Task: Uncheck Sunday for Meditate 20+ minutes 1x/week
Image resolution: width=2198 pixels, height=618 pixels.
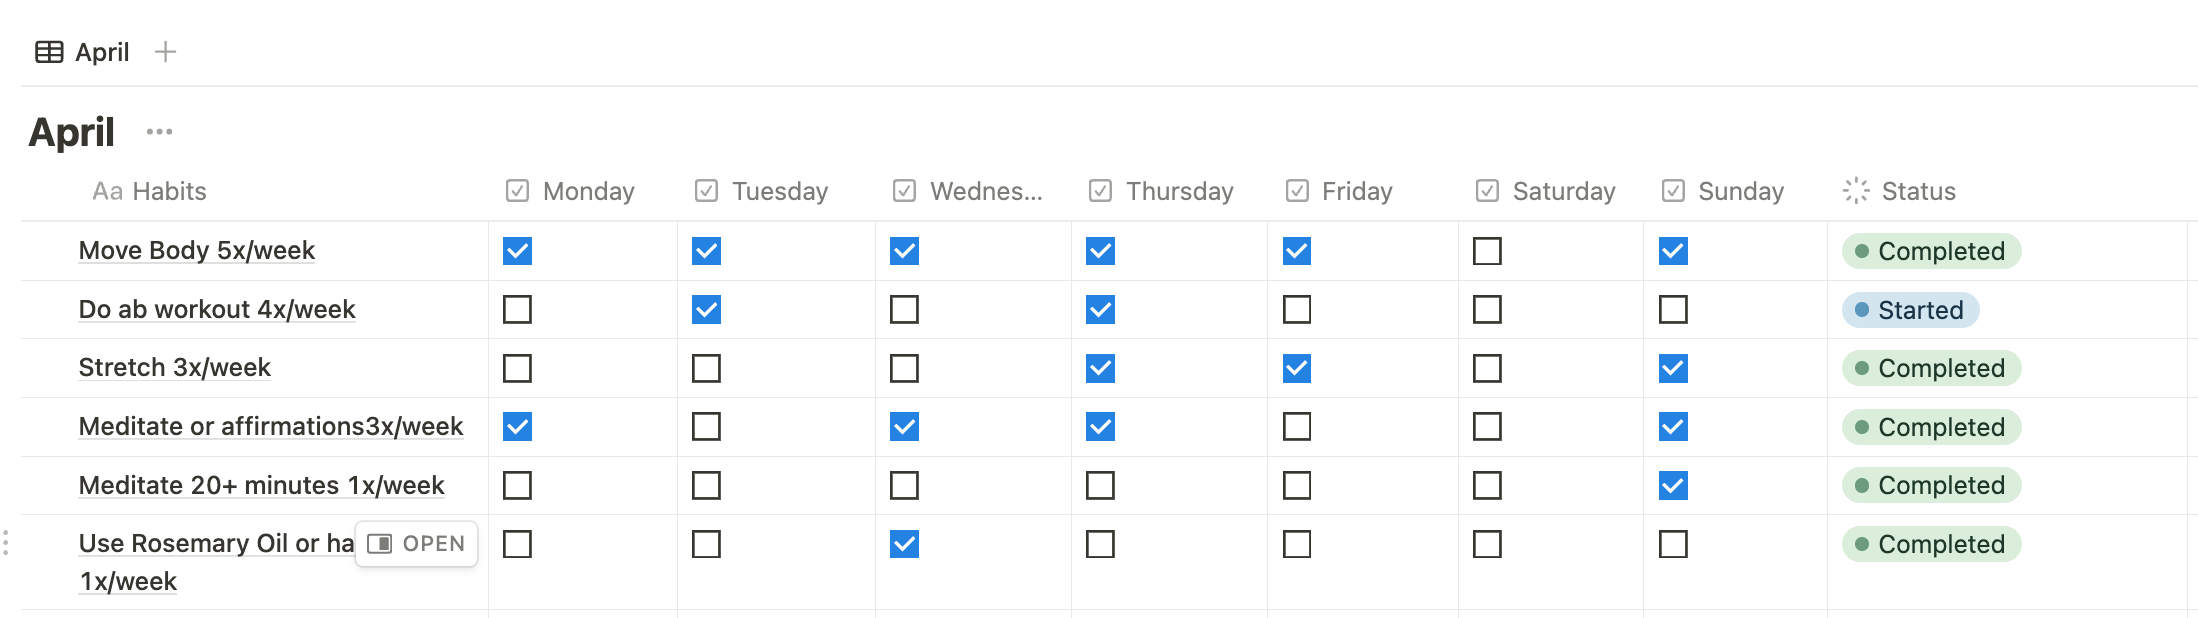Action: coord(1673,486)
